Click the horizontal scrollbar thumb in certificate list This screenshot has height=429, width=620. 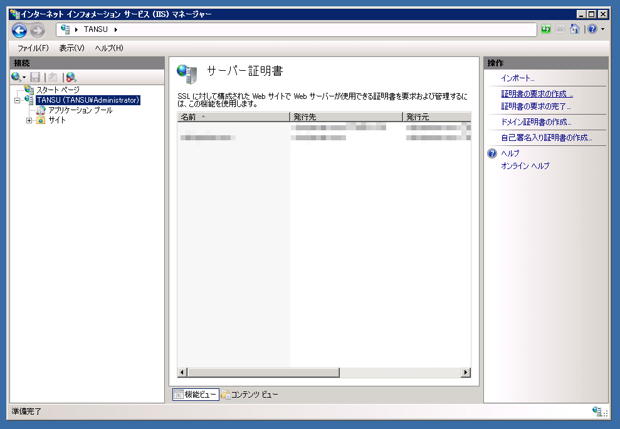[x=263, y=372]
